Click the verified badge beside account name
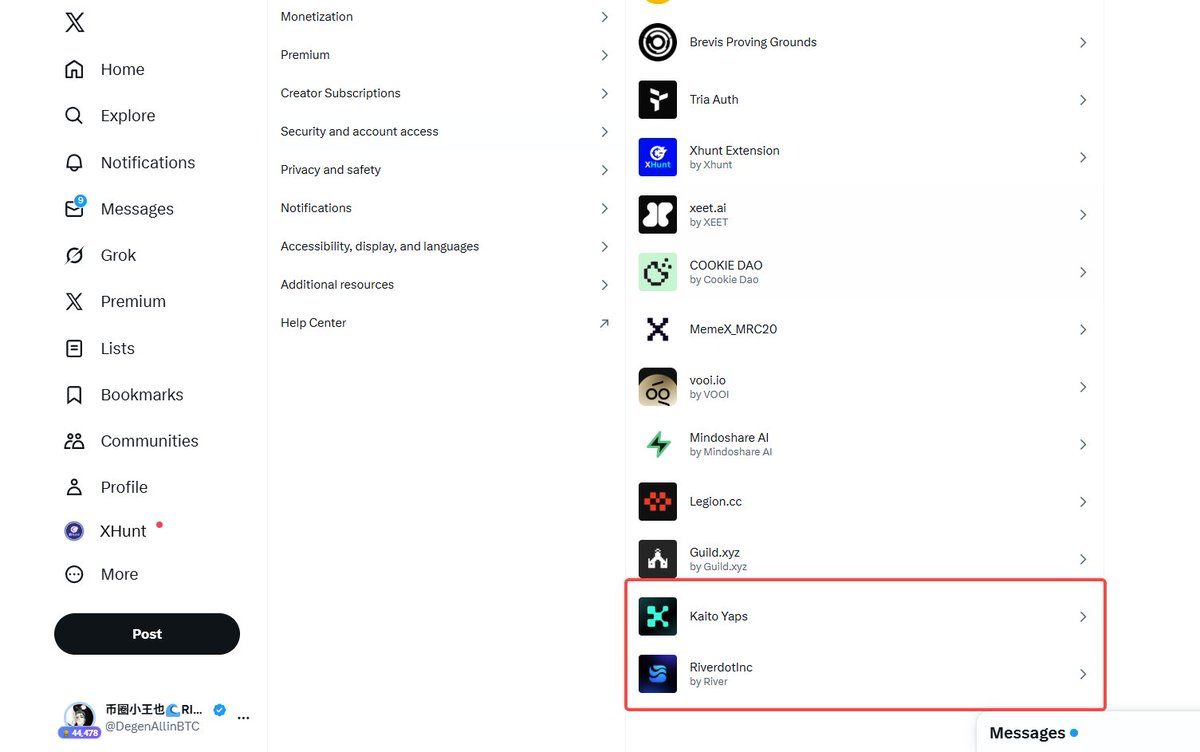The height and width of the screenshot is (752, 1200). (x=219, y=710)
